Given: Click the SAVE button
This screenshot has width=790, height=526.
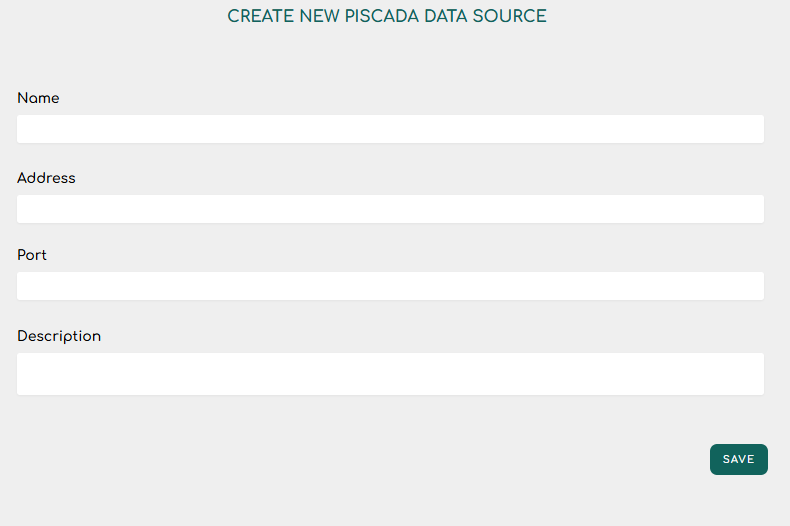Looking at the screenshot, I should coord(739,459).
